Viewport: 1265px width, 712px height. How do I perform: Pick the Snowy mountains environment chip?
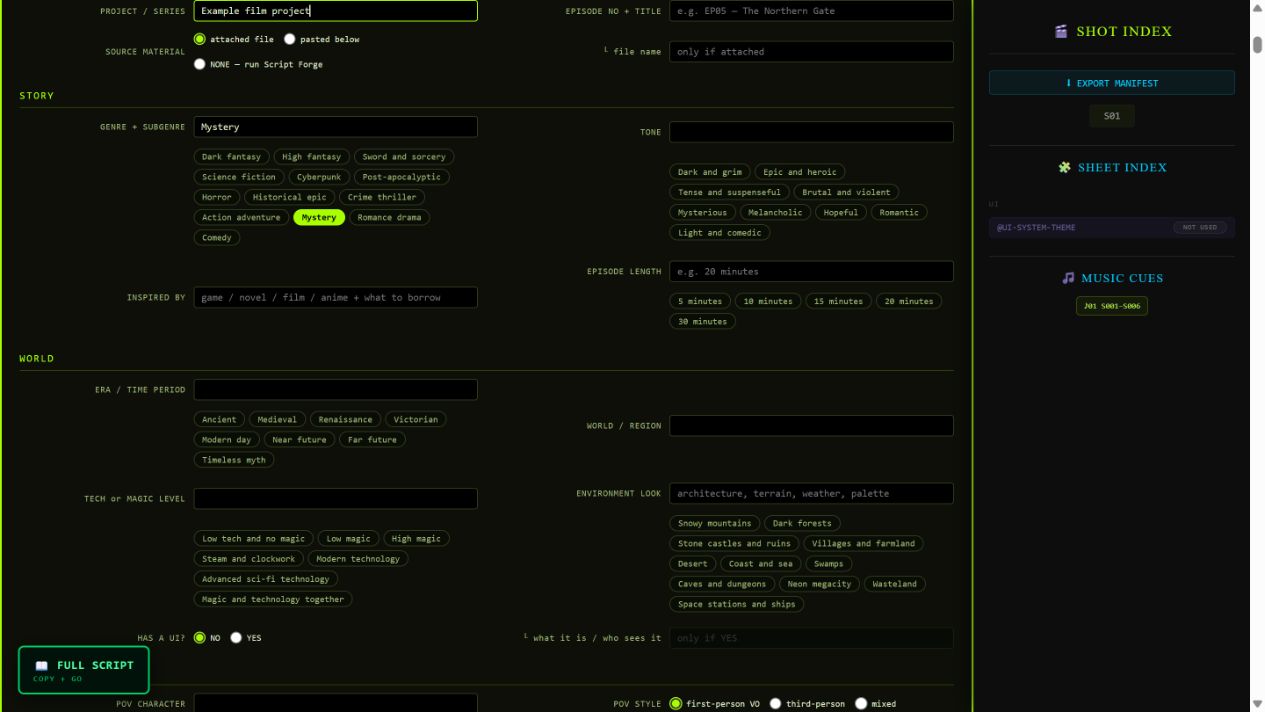(714, 523)
